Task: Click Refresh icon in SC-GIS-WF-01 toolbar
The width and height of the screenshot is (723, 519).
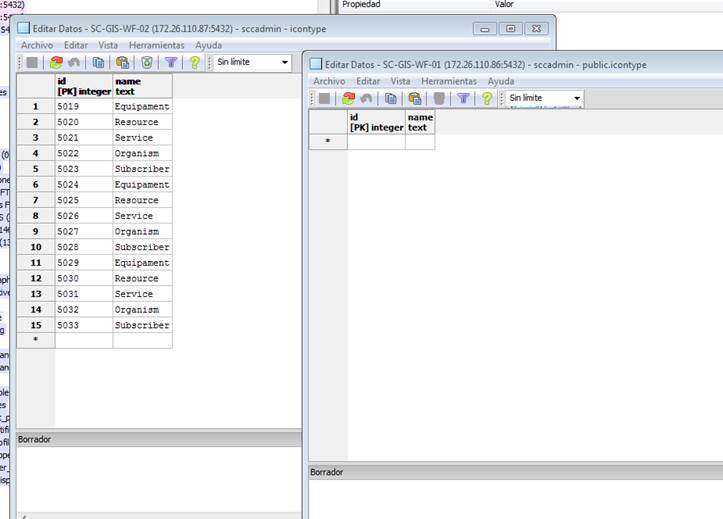Action: 348,98
